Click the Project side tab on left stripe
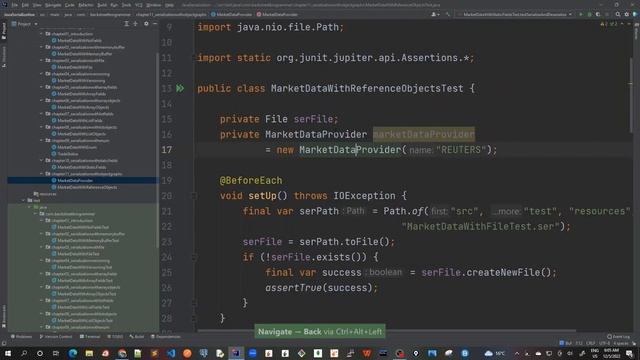This screenshot has height=360, width=640. 4,31
